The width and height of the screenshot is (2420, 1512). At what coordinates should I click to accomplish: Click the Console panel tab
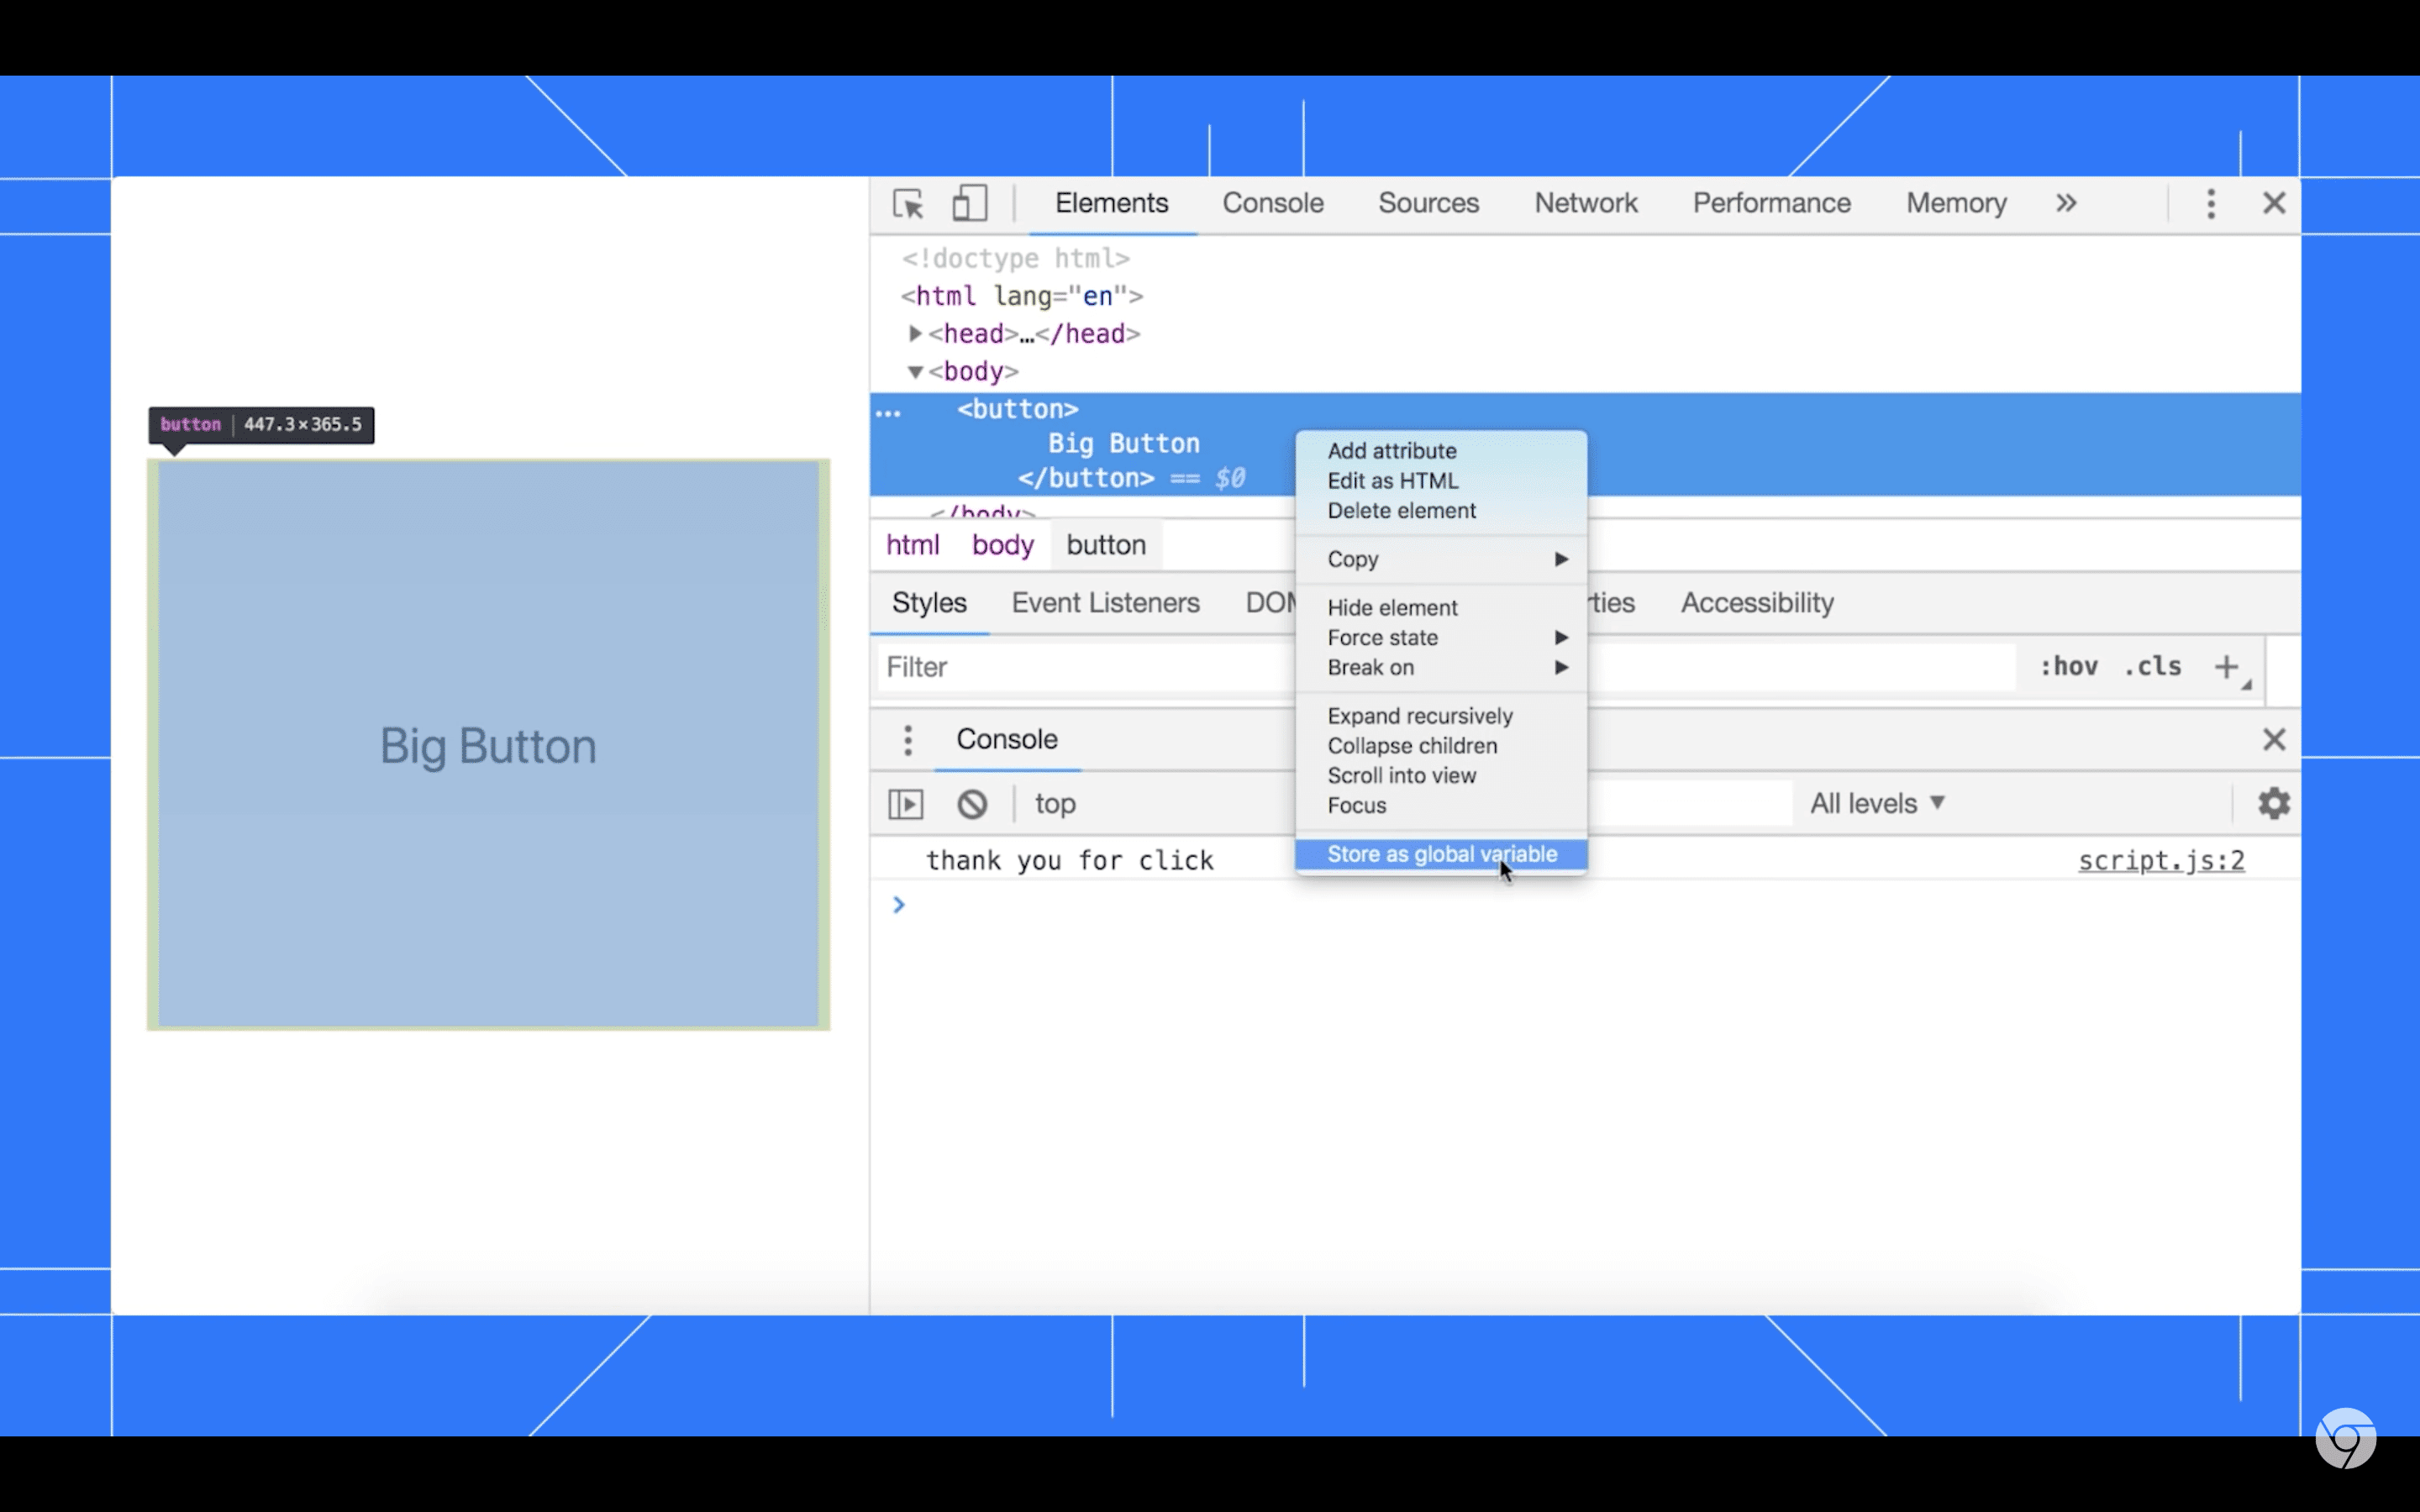tap(1272, 202)
